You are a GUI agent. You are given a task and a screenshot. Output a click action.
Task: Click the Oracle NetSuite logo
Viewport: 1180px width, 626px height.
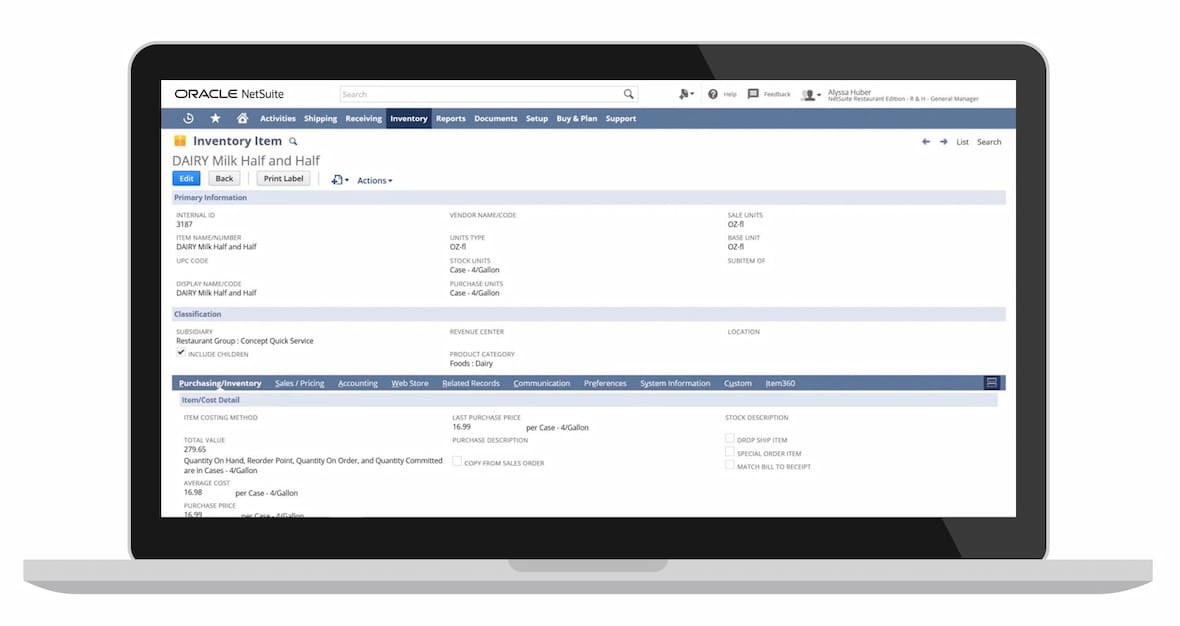(229, 94)
